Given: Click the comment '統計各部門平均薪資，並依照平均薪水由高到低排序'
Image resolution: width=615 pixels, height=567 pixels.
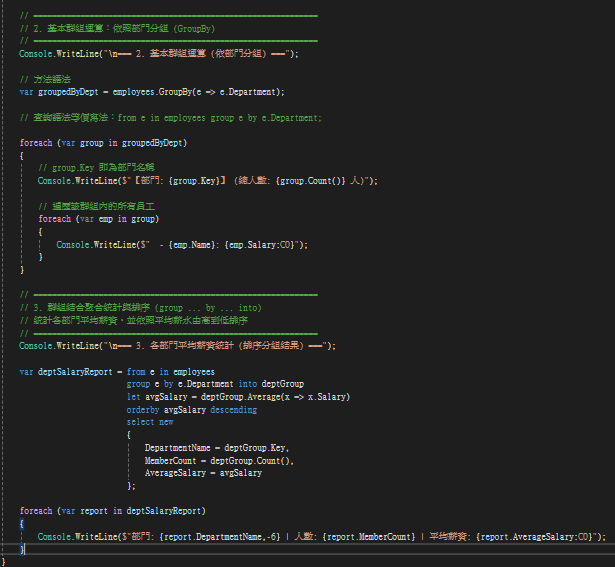Looking at the screenshot, I should point(141,321).
